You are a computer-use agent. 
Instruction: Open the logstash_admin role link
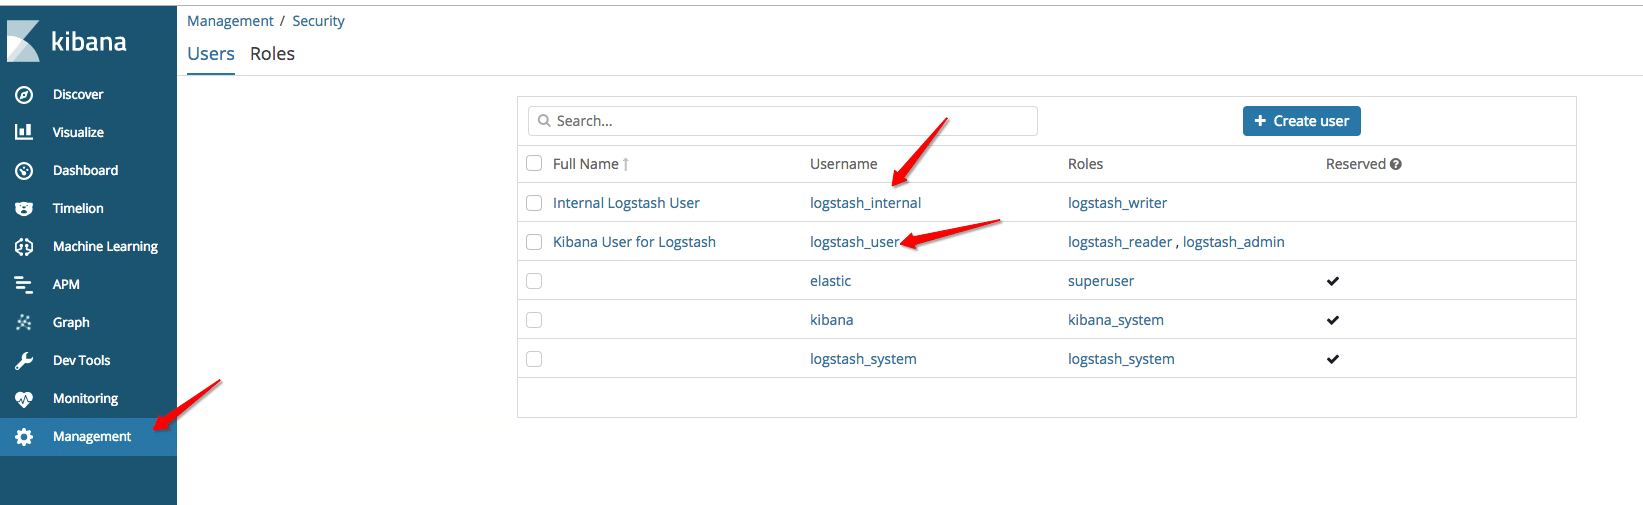coord(1234,242)
